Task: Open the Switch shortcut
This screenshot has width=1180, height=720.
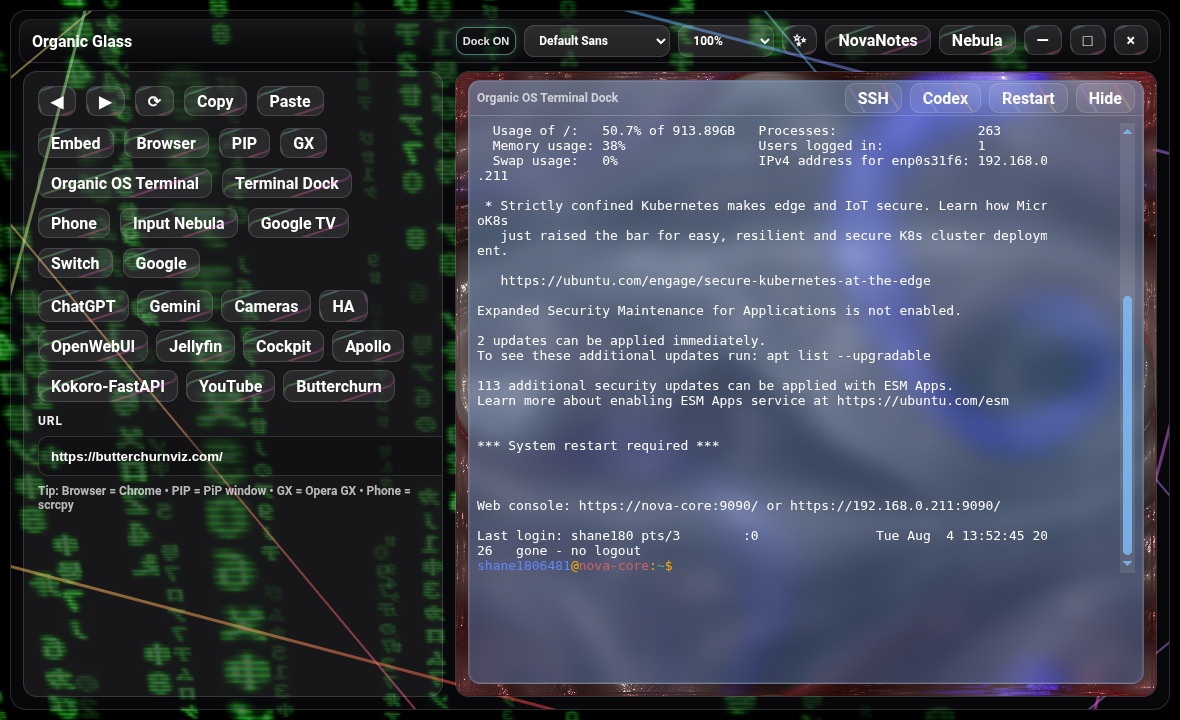Action: pyautogui.click(x=75, y=263)
